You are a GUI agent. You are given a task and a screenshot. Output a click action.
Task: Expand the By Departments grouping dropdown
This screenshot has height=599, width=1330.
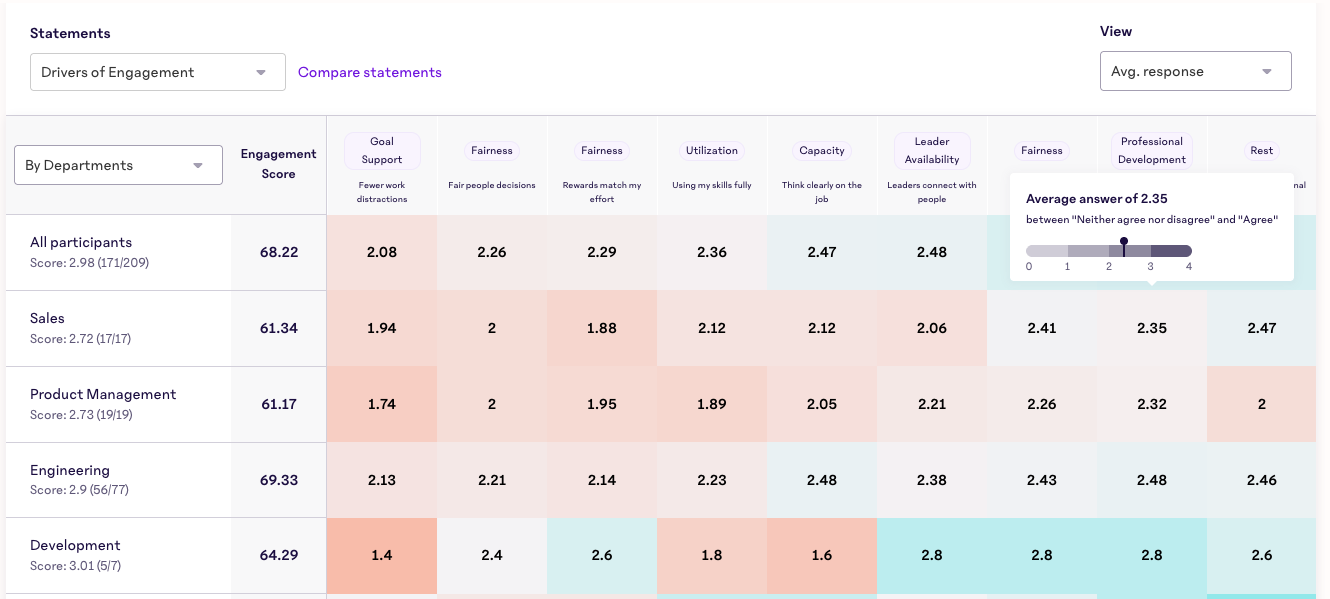(x=118, y=165)
